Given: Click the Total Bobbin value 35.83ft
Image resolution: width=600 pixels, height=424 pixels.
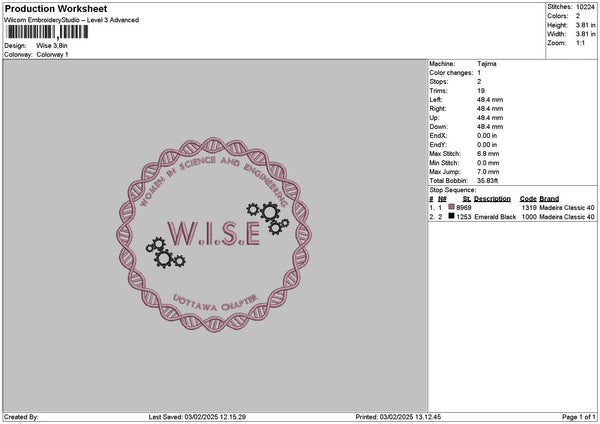Looking at the screenshot, I should [x=488, y=181].
